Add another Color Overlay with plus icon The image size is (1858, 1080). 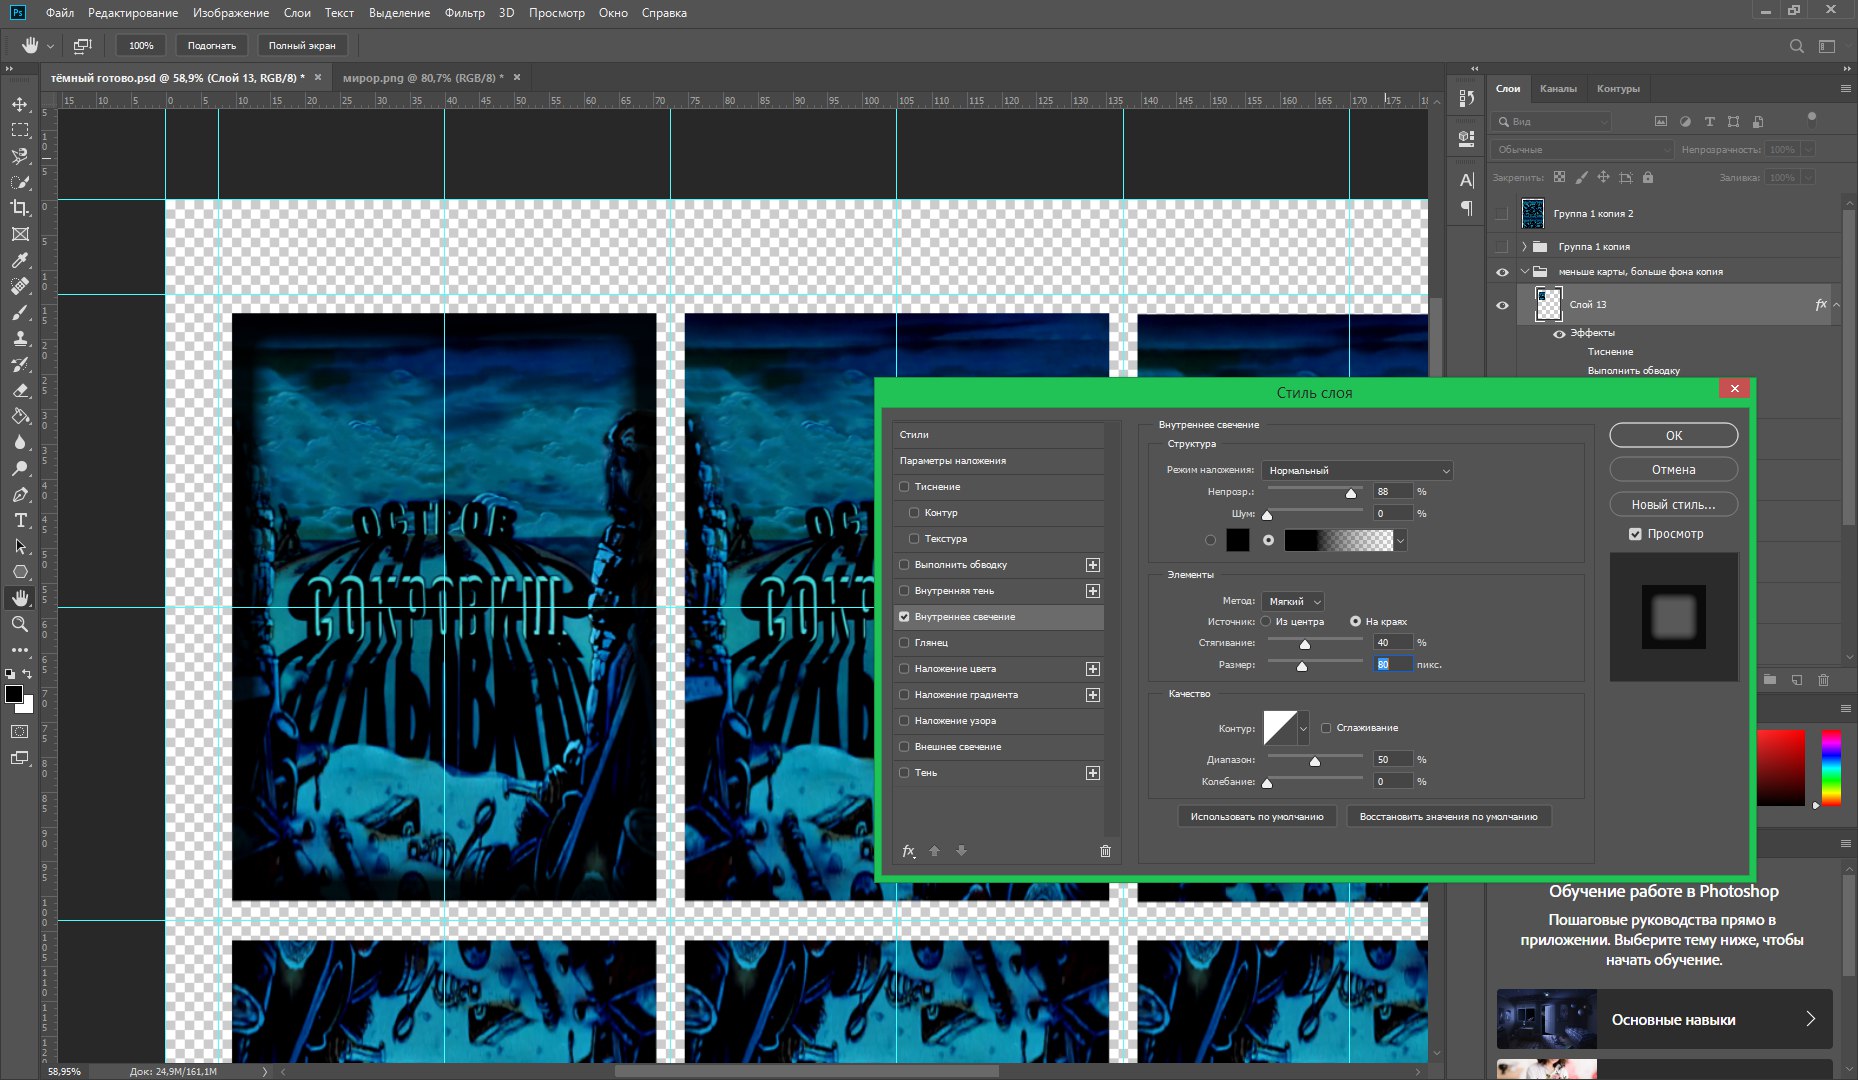1093,669
